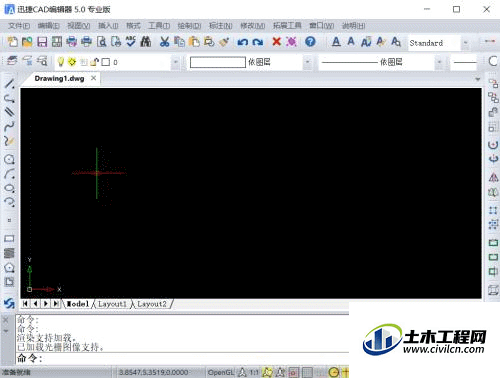Click the New drawing icon
The width and height of the screenshot is (500, 378).
(13, 42)
